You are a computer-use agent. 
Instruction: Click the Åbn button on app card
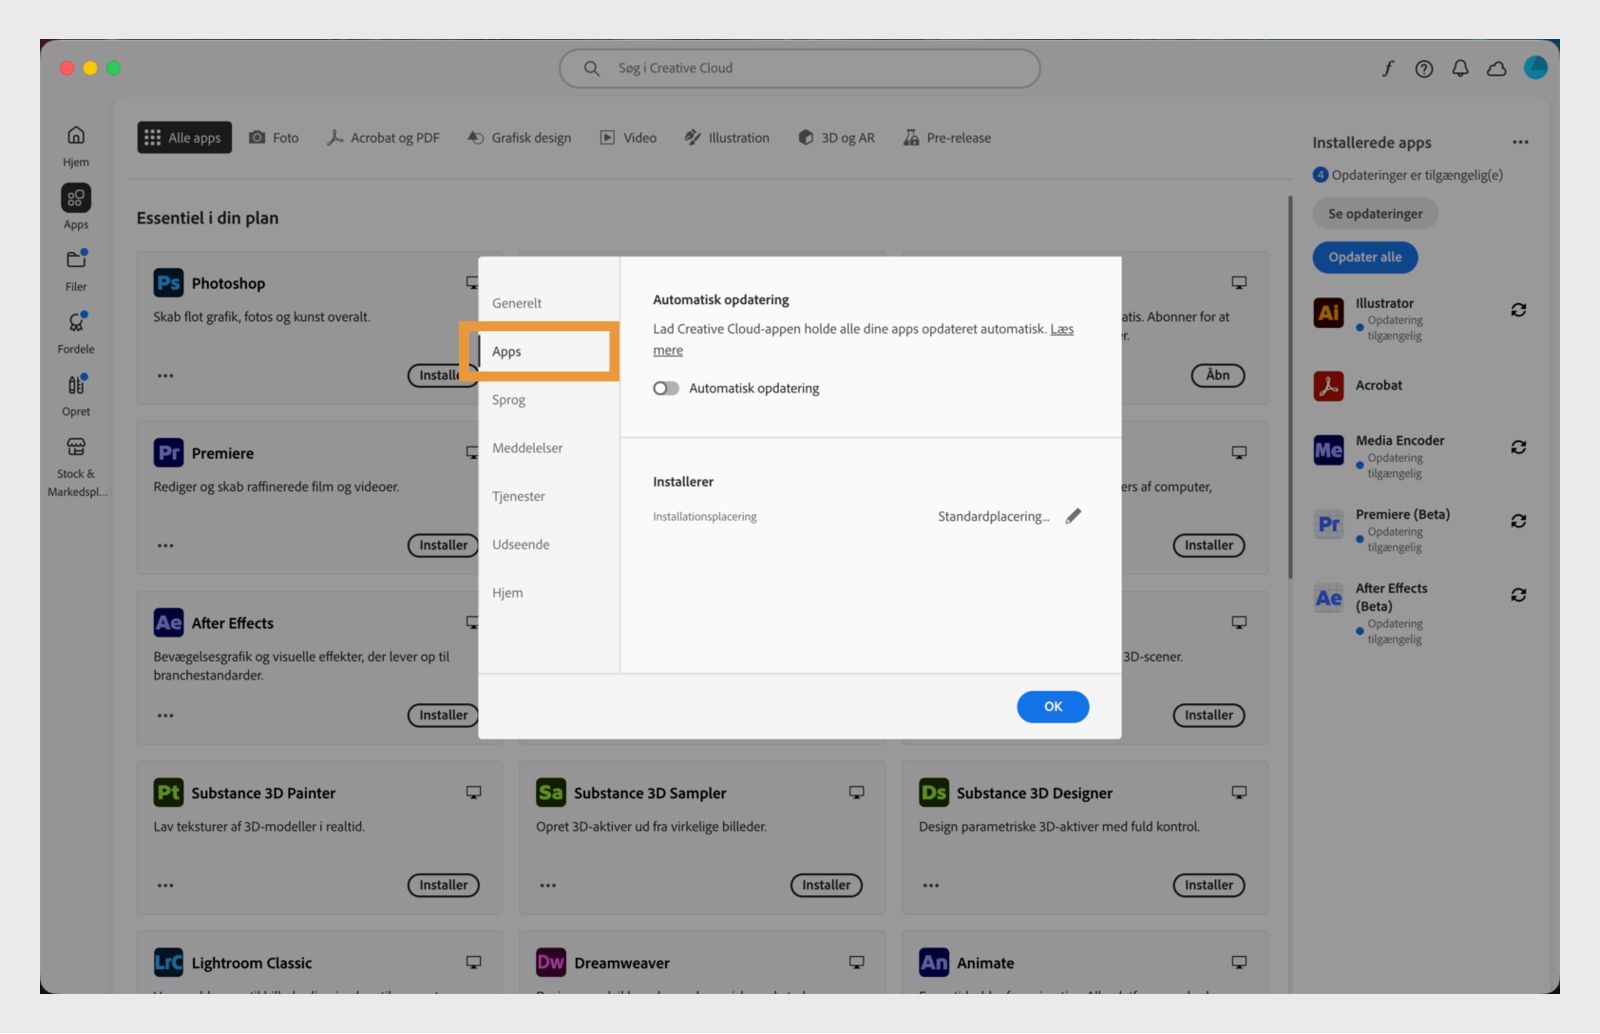1218,375
